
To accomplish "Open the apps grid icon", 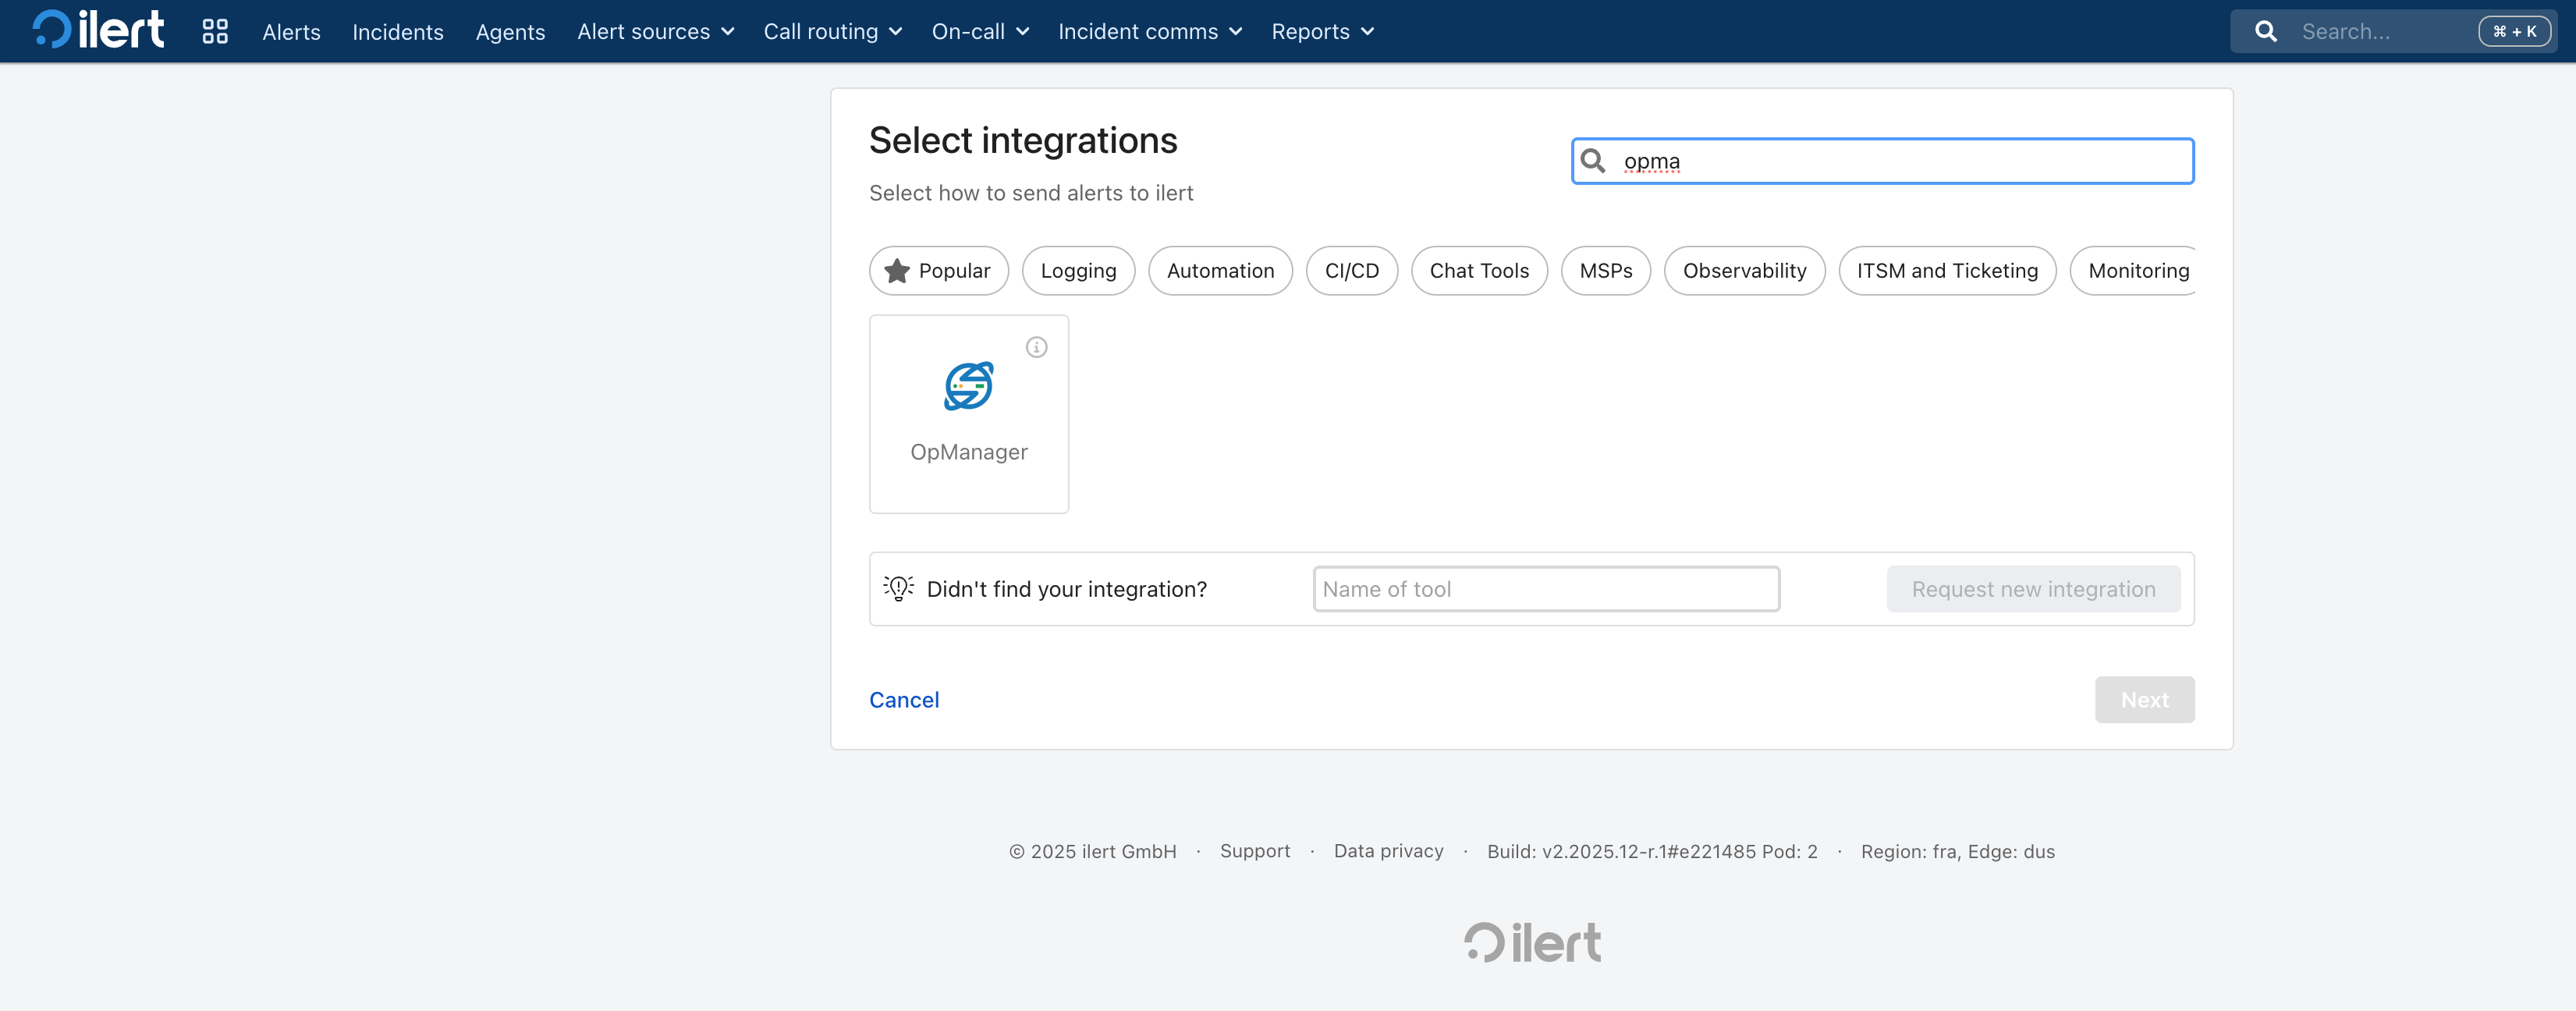I will tap(215, 31).
